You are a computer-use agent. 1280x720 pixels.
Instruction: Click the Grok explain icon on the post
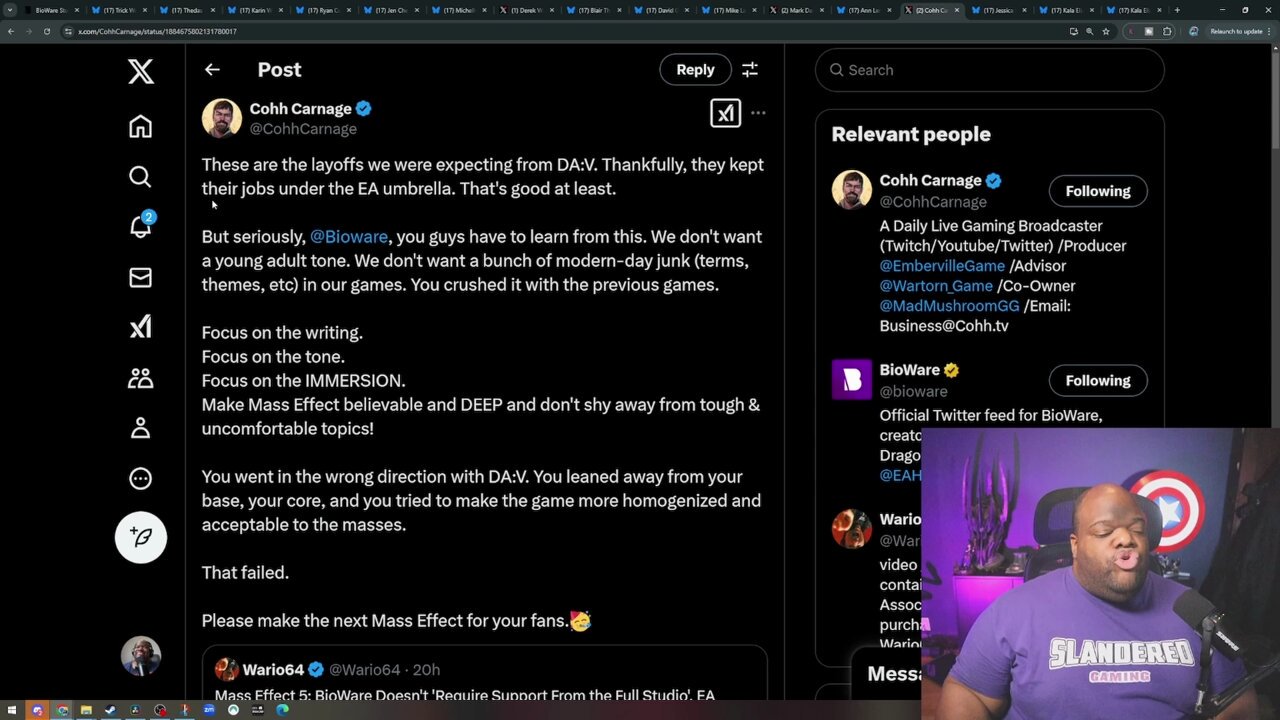(x=726, y=113)
